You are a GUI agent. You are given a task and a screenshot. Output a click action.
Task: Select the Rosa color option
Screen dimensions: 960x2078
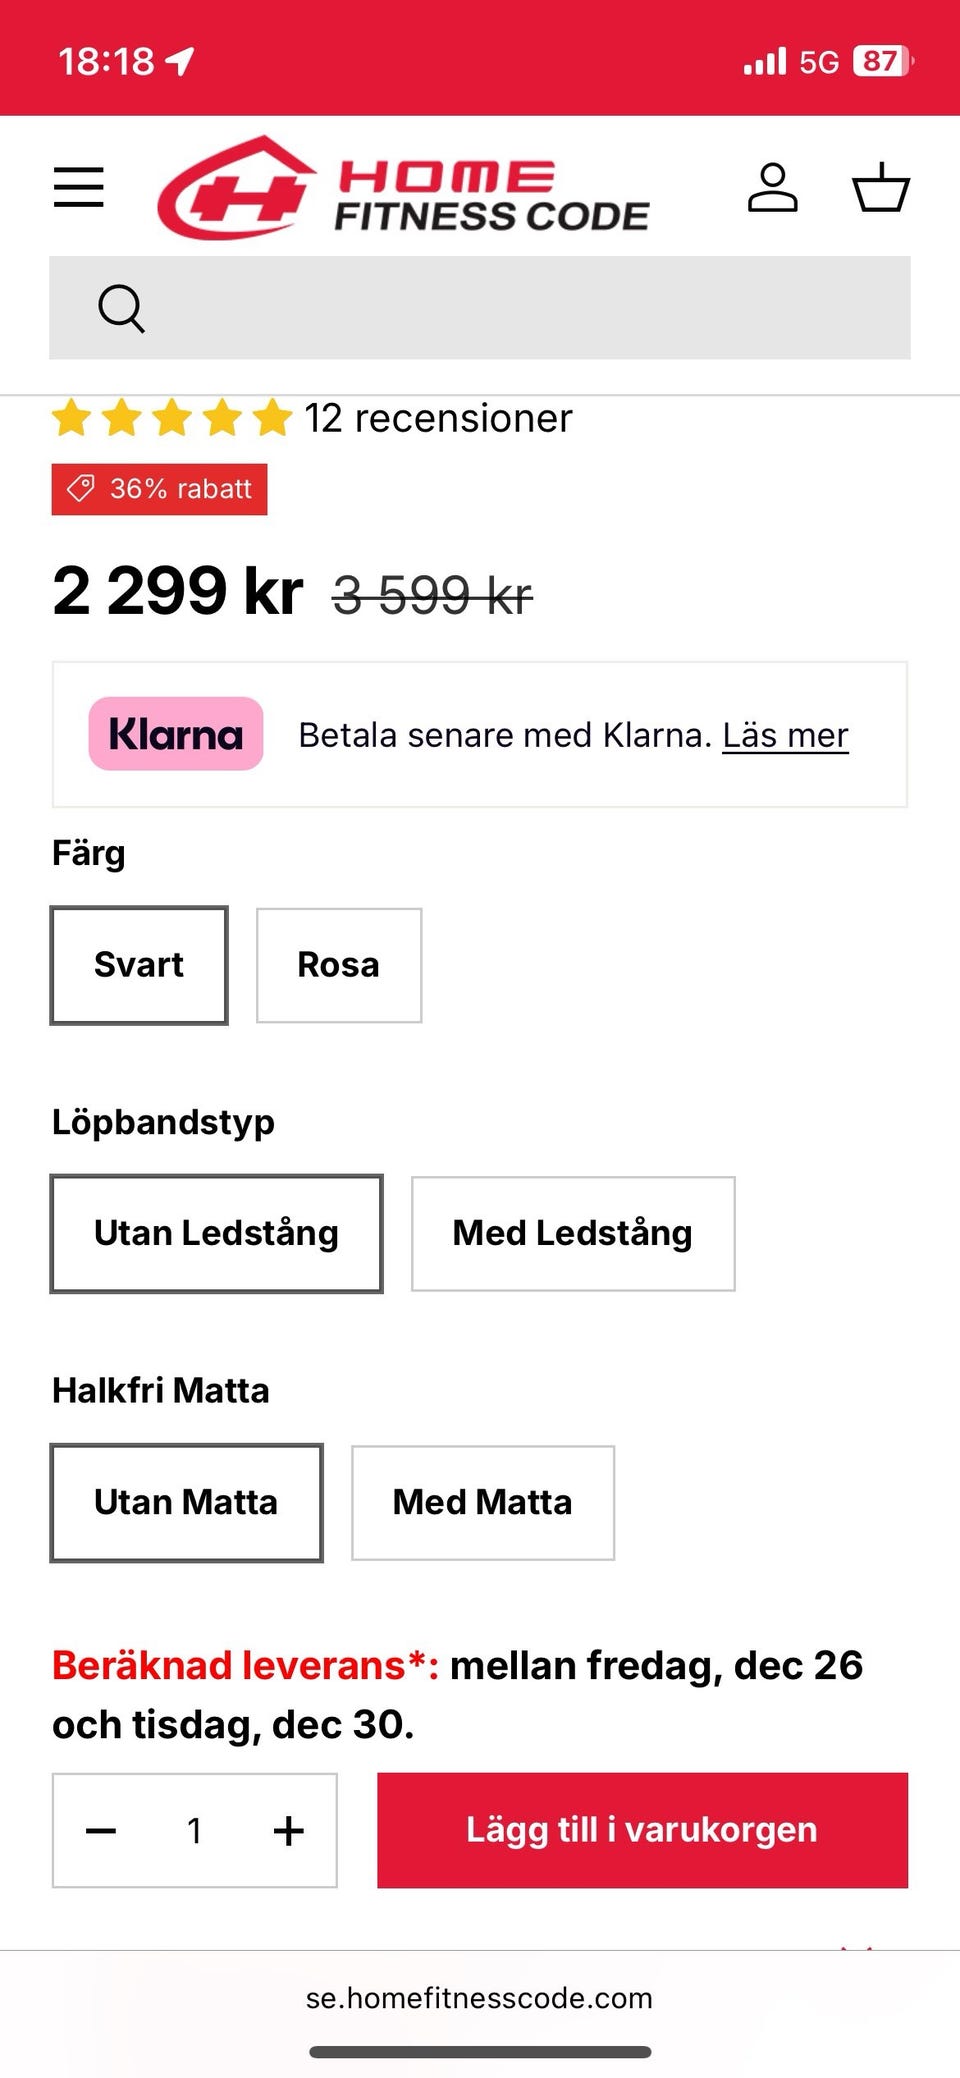(339, 965)
